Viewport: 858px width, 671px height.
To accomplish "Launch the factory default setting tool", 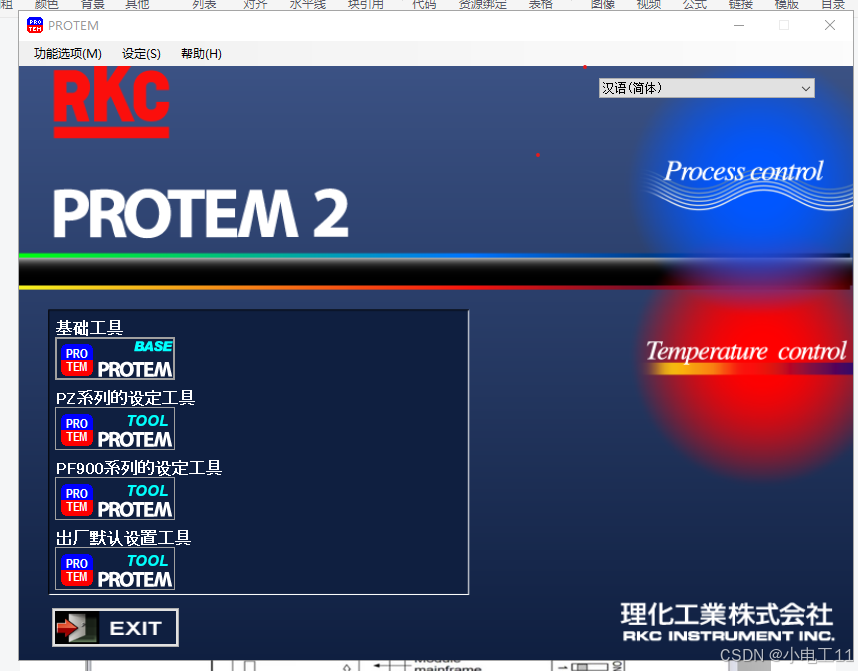I will (115, 569).
